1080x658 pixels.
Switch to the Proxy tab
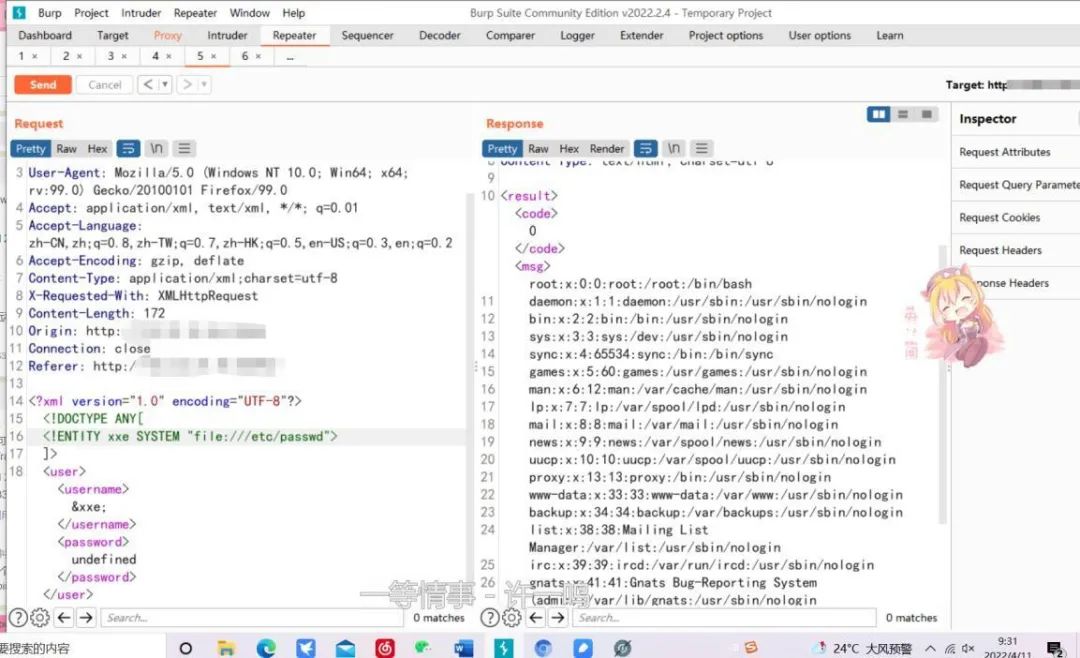point(167,35)
